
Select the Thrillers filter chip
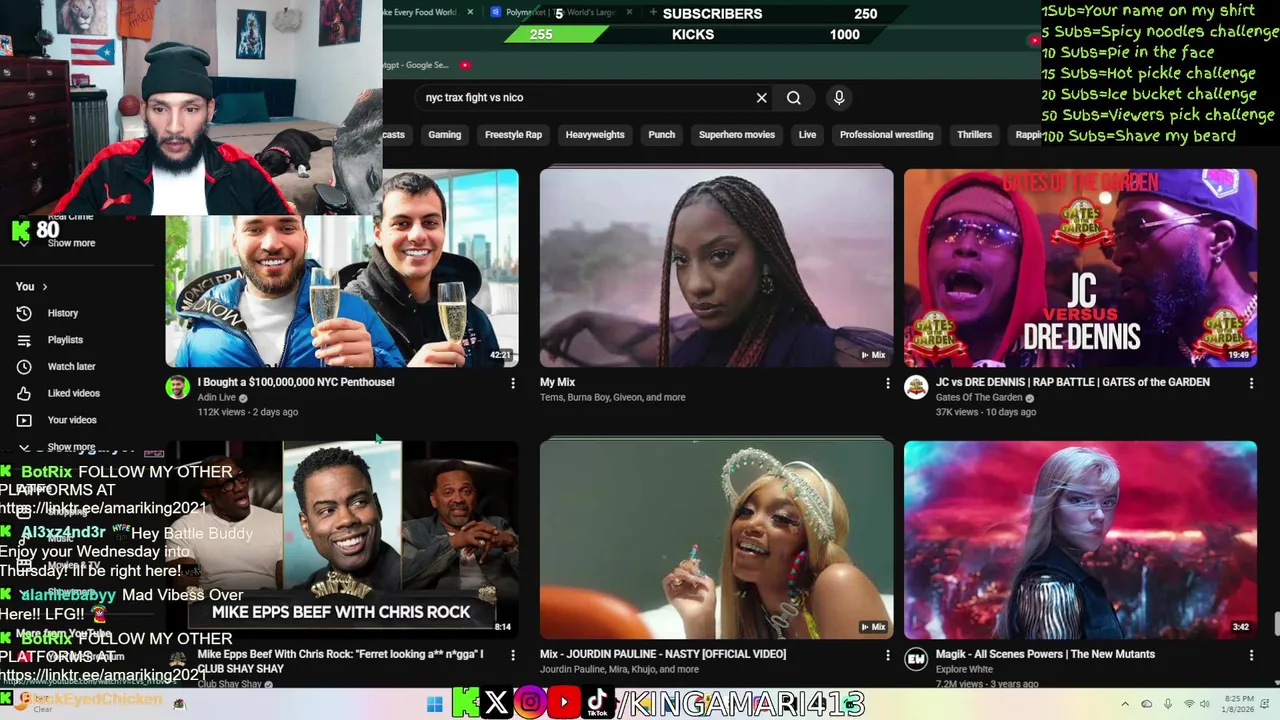point(974,135)
